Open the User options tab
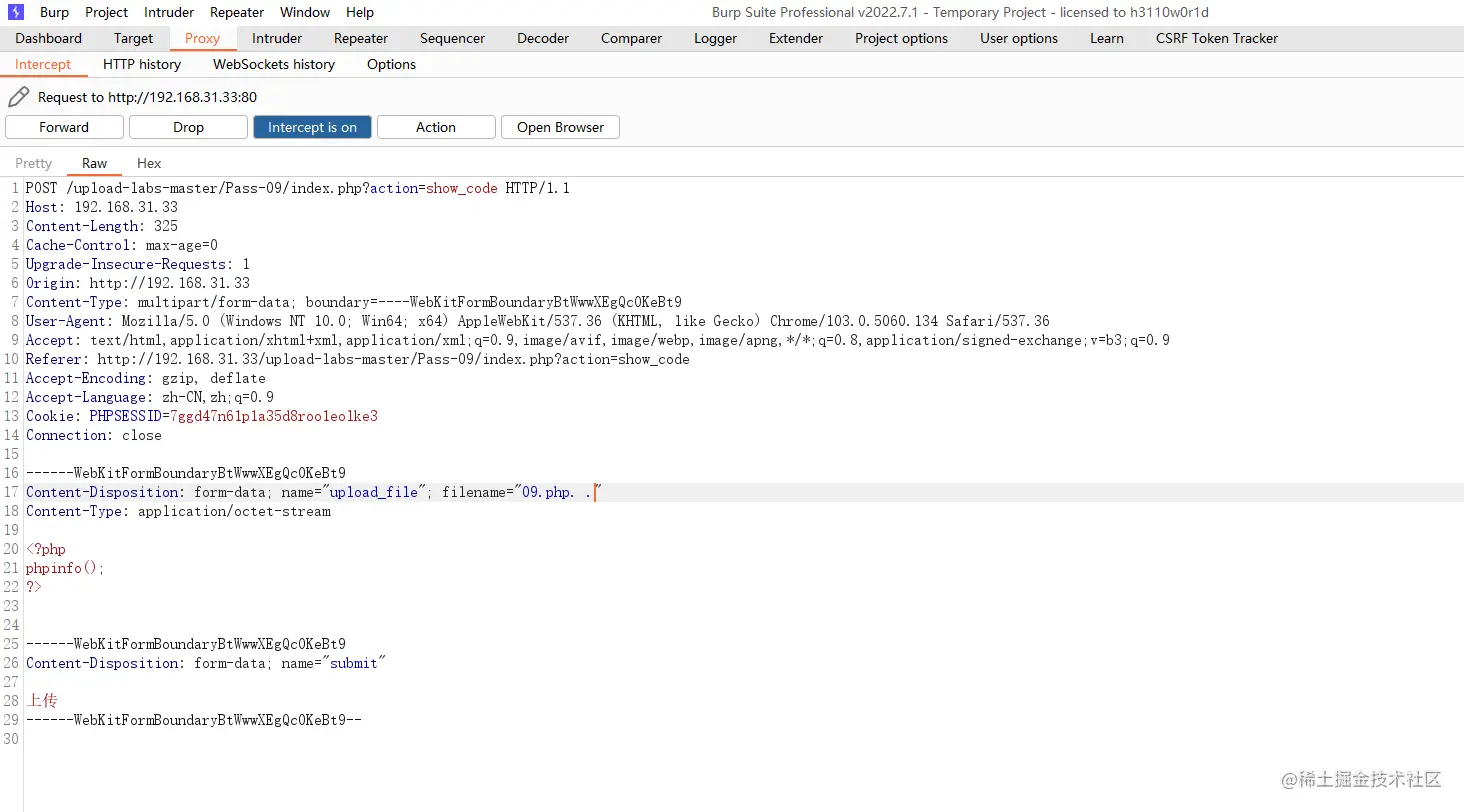 [x=1019, y=38]
